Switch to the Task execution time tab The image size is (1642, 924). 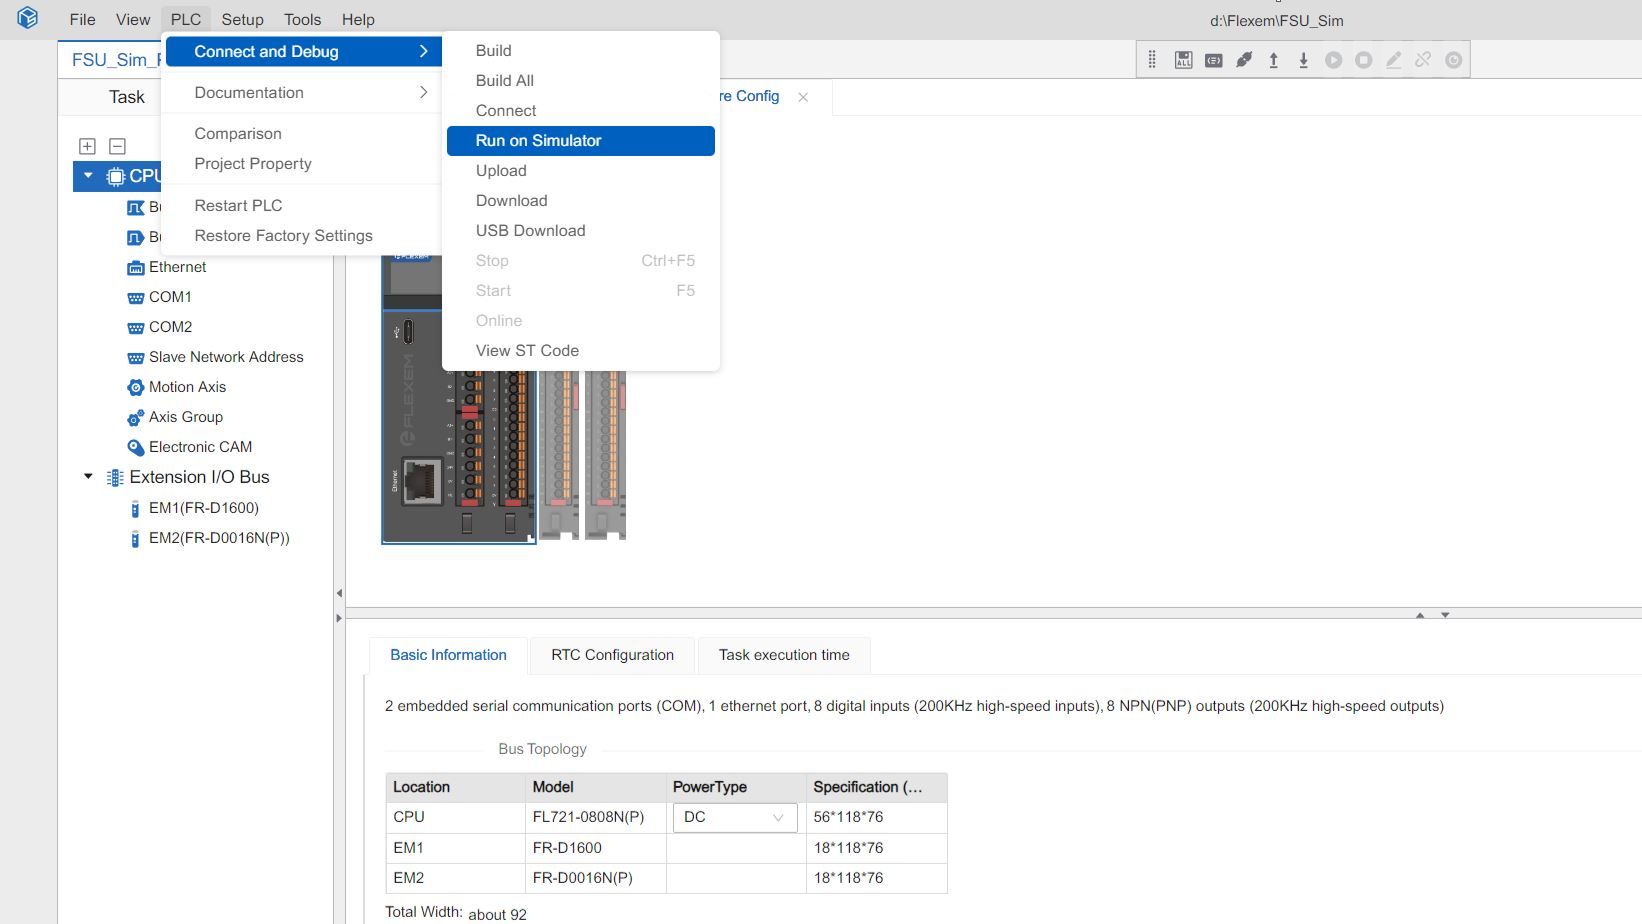click(x=784, y=655)
